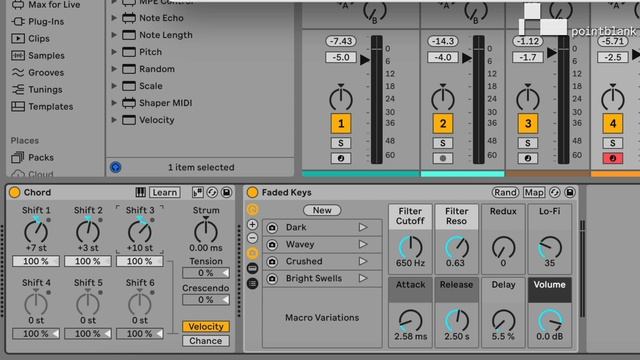The image size is (640, 360).
Task: Click the Shift 1 velocity 100 % field
Action: (36, 261)
